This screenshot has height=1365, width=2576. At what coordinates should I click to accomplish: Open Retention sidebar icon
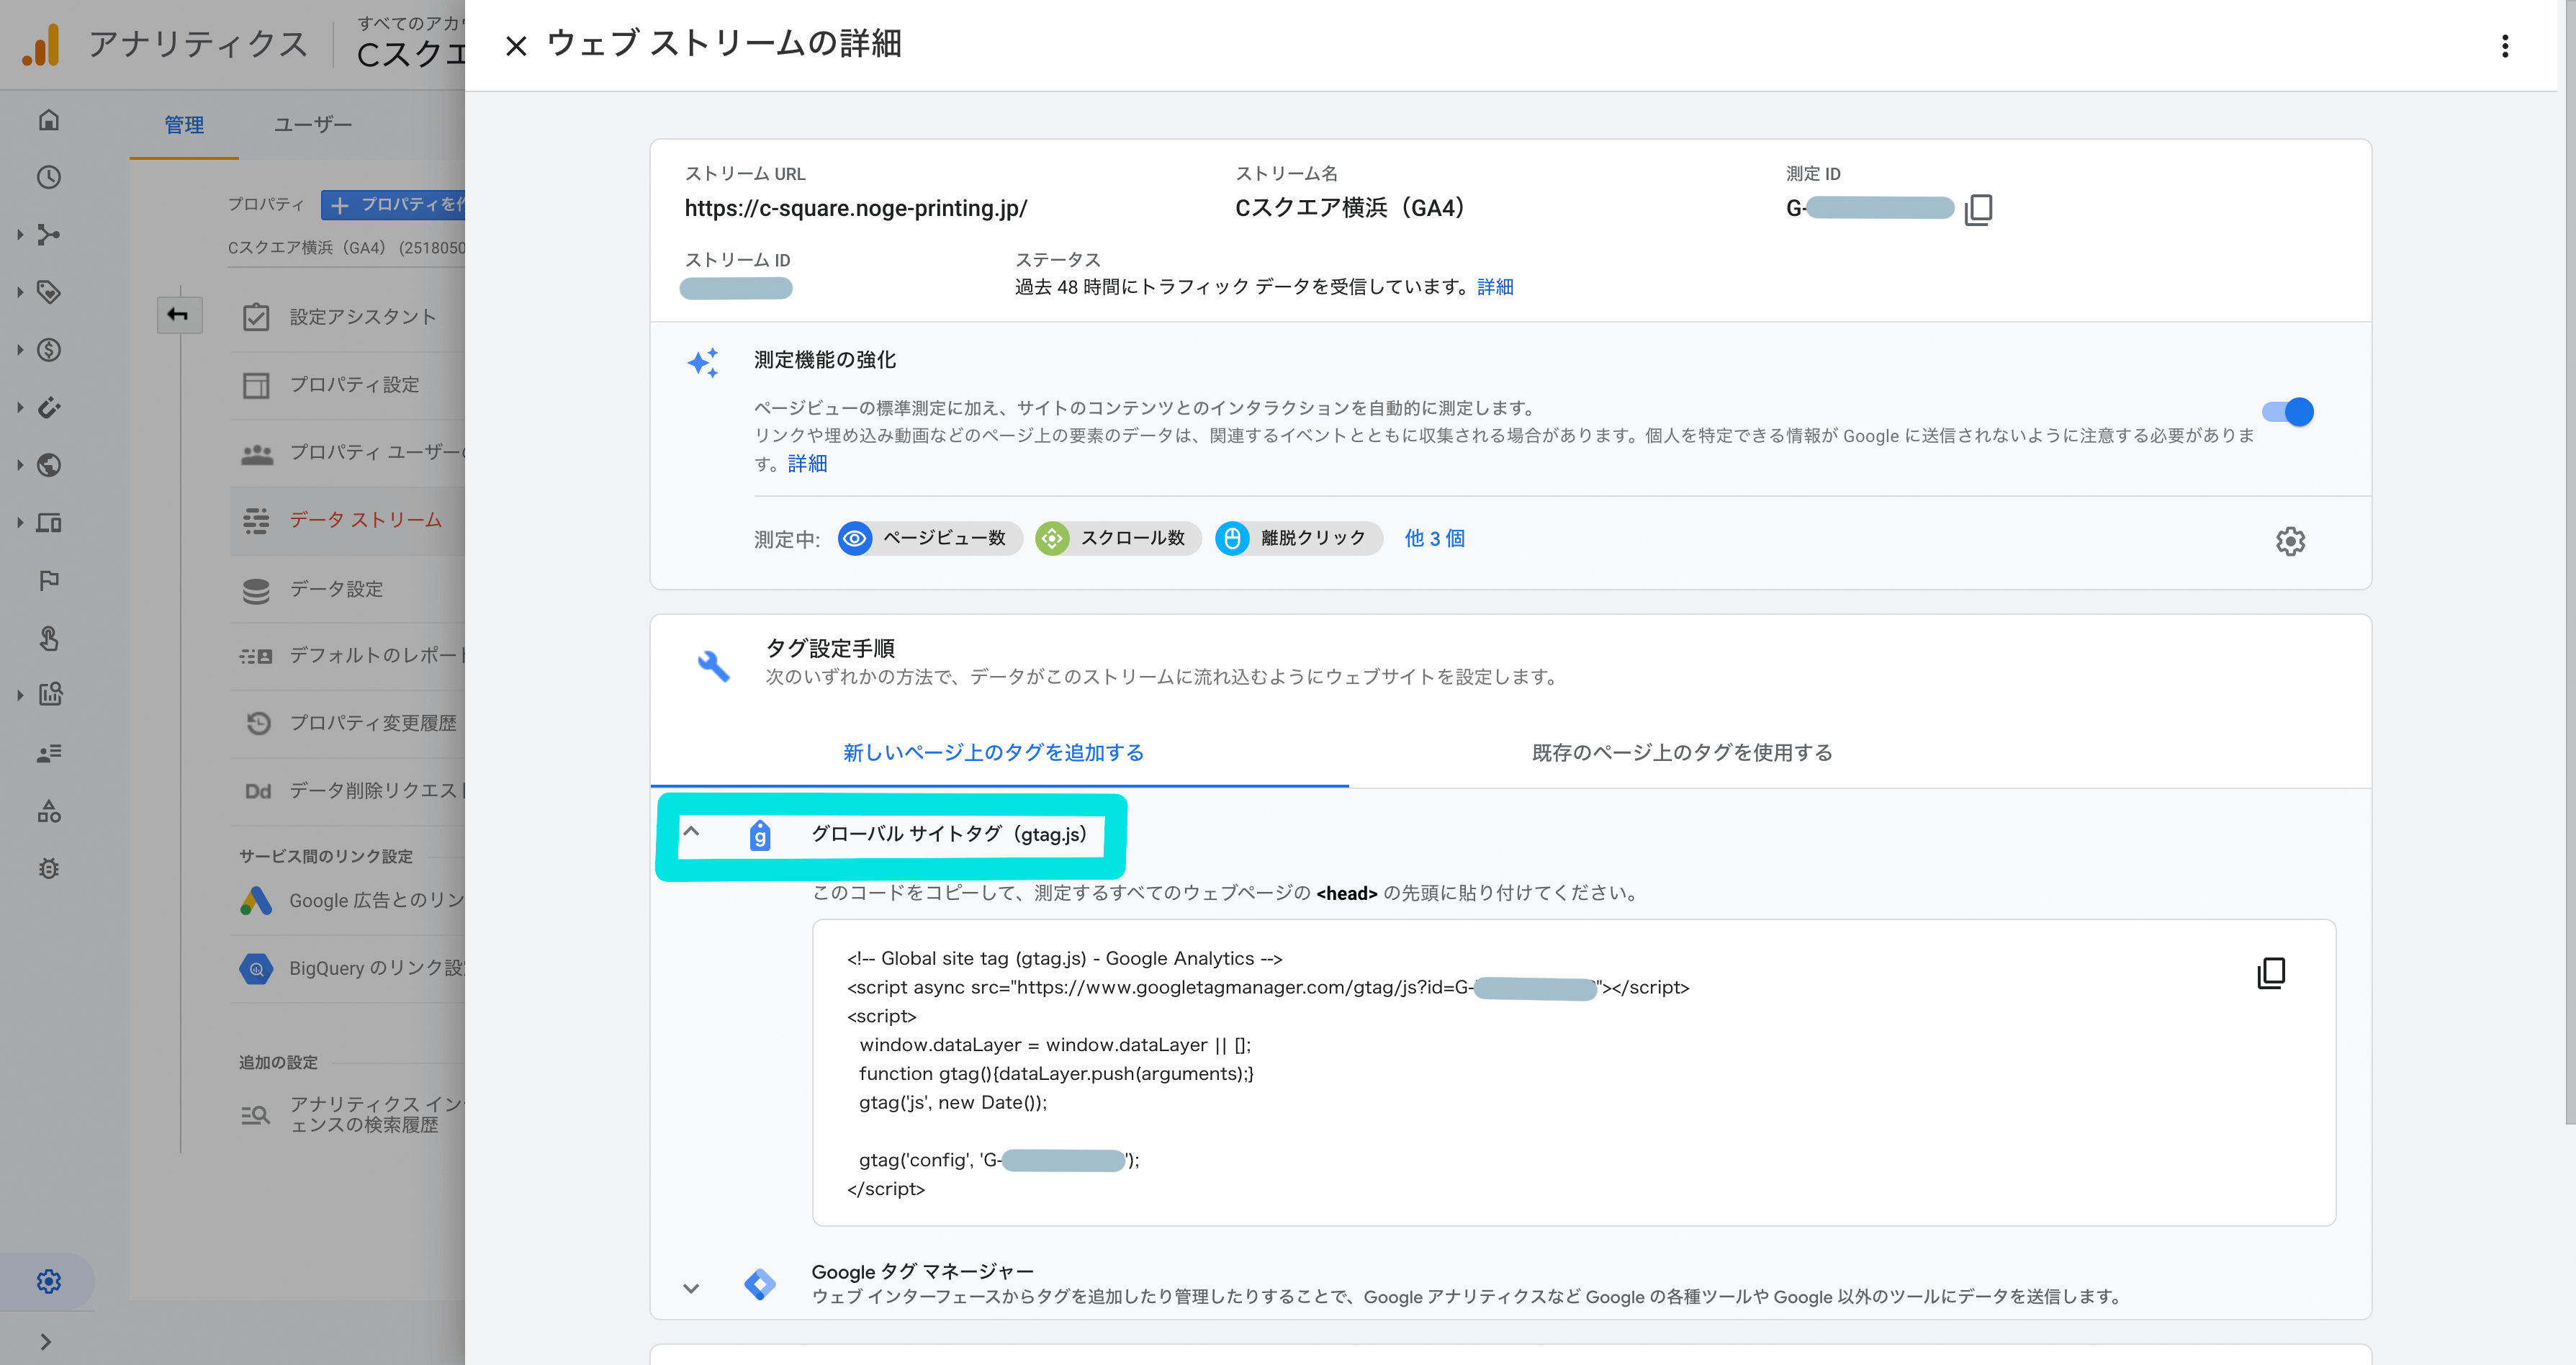(x=48, y=407)
